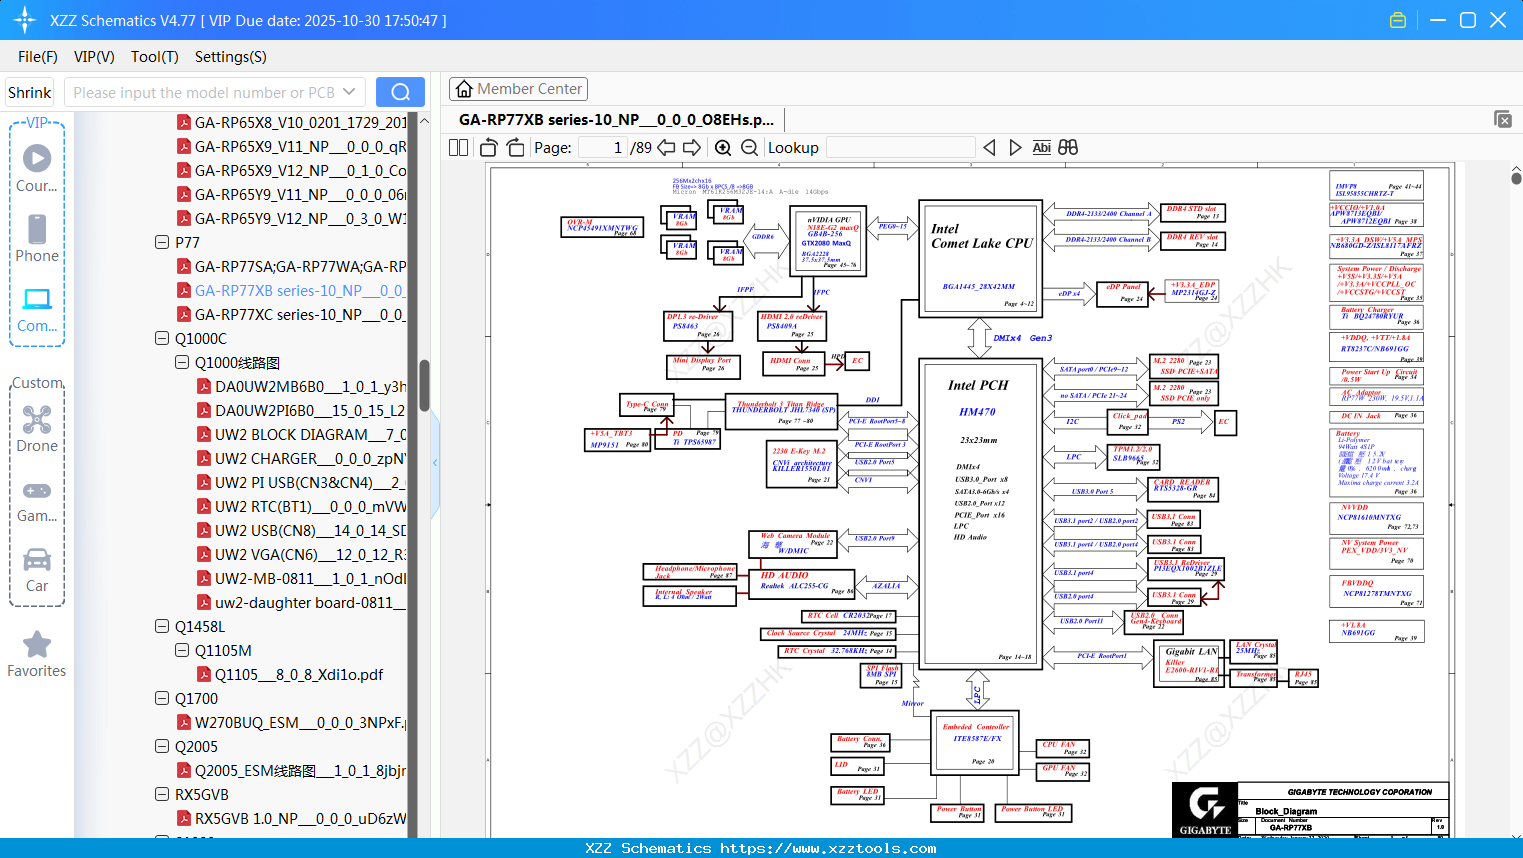Screen dimensions: 1523x858
Task: Click the file tree vertical scrollbar thumb
Action: [424, 385]
